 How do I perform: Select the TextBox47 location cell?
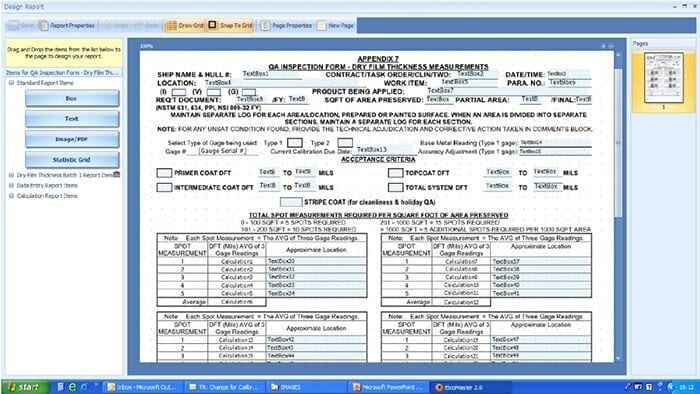[541, 340]
